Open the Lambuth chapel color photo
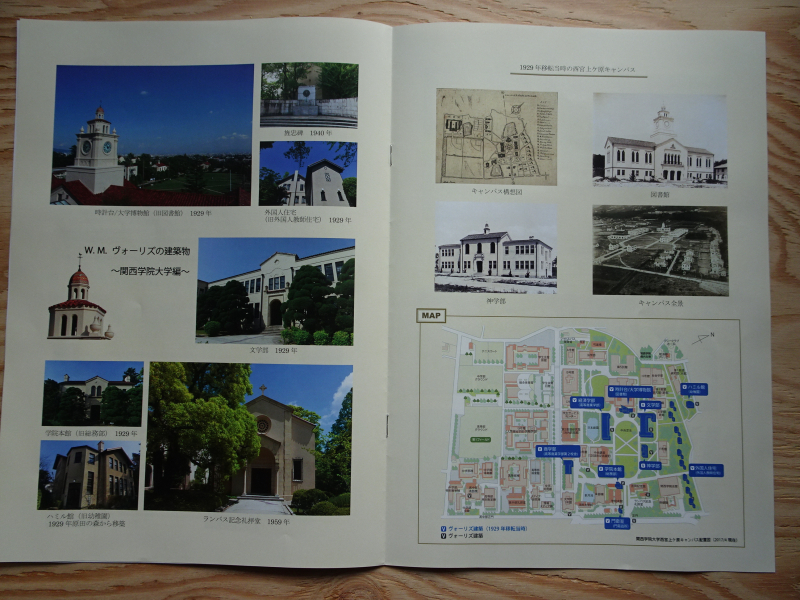Viewport: 800px width, 600px height. pyautogui.click(x=248, y=439)
